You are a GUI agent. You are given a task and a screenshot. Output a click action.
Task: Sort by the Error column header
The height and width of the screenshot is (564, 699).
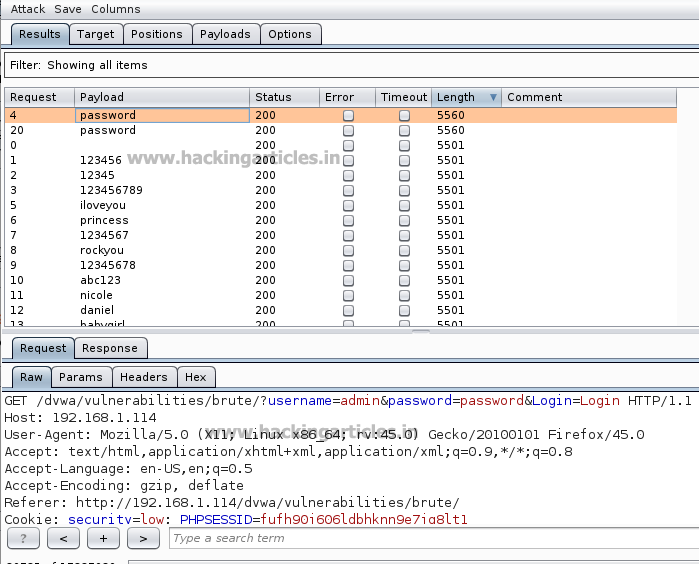pyautogui.click(x=347, y=97)
